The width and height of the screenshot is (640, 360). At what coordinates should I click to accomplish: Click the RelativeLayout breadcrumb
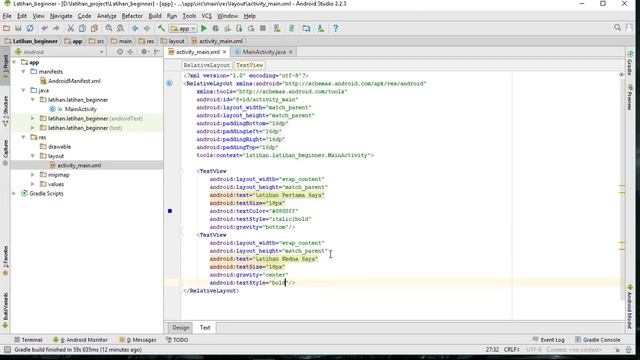tap(207, 65)
